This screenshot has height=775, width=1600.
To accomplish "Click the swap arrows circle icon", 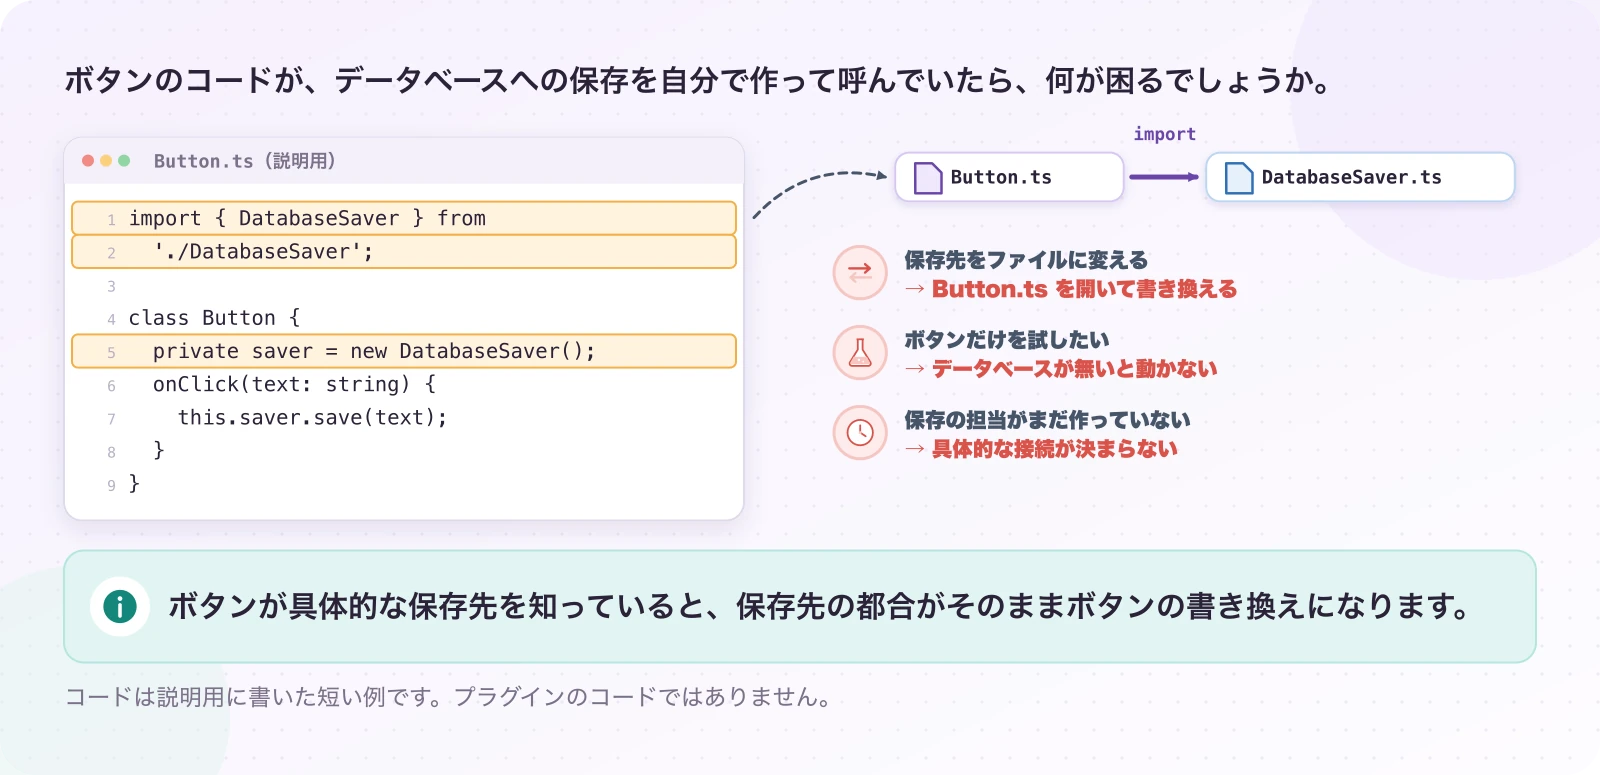I will tap(860, 272).
